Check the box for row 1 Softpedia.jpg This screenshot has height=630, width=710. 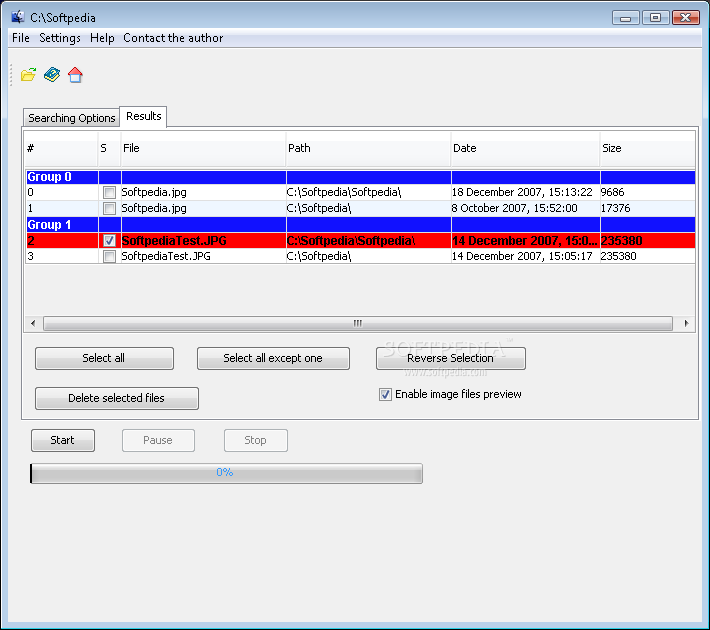(x=109, y=208)
